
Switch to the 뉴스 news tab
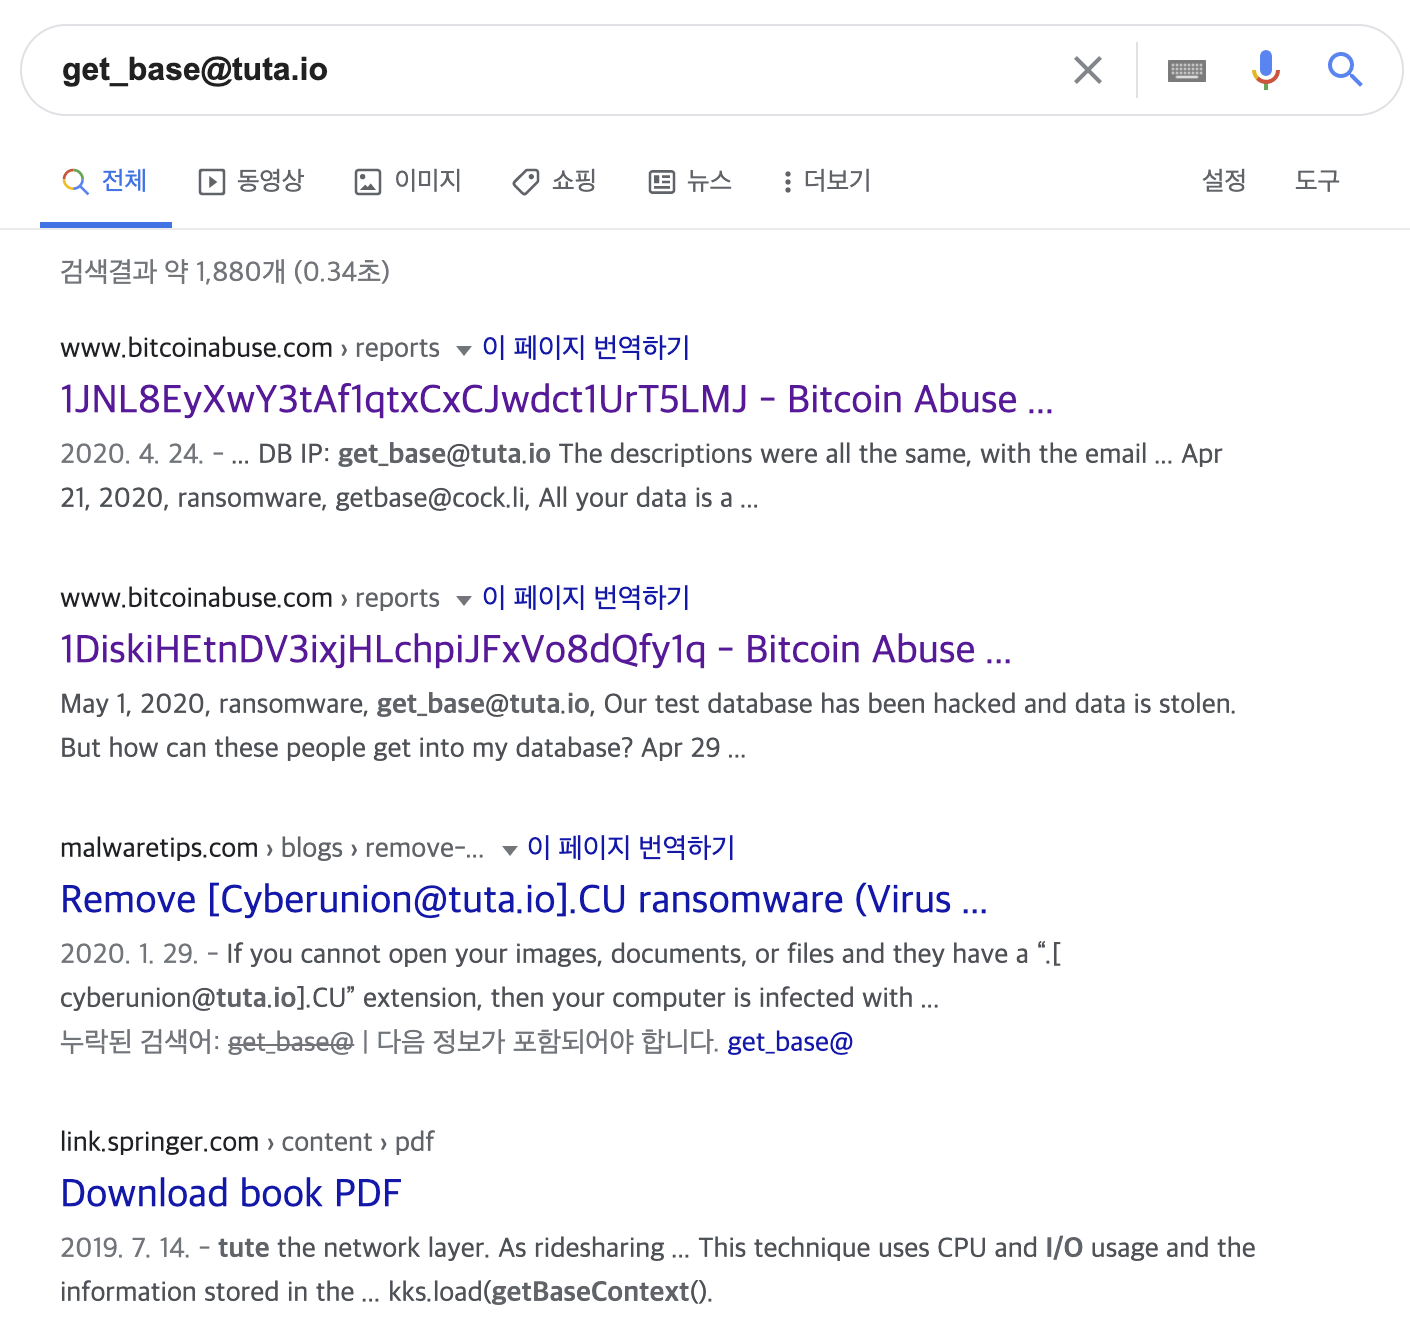pyautogui.click(x=691, y=181)
